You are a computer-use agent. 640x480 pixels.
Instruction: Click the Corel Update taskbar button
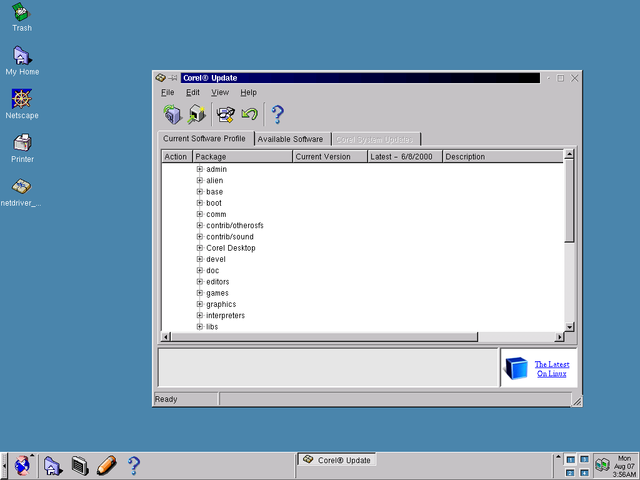(337, 460)
